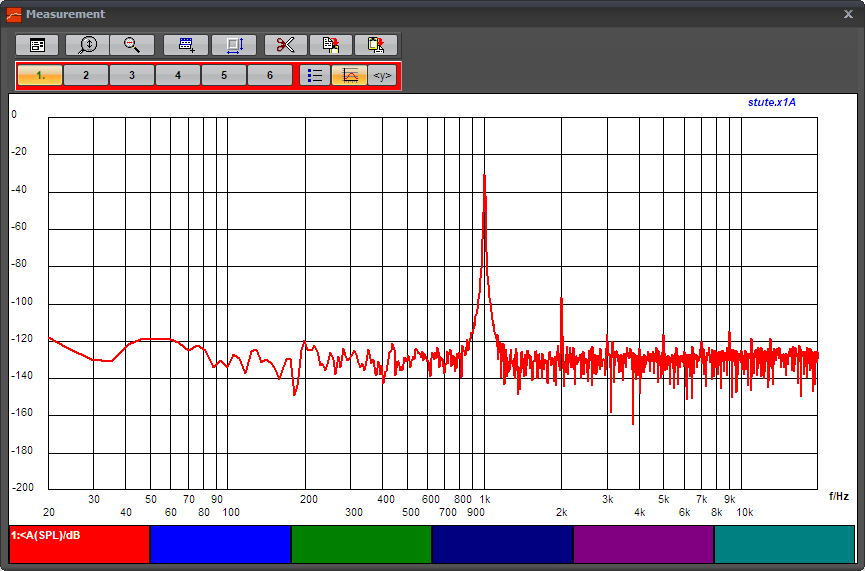
Task: Click the bright blue legend swatch
Action: tap(220, 545)
